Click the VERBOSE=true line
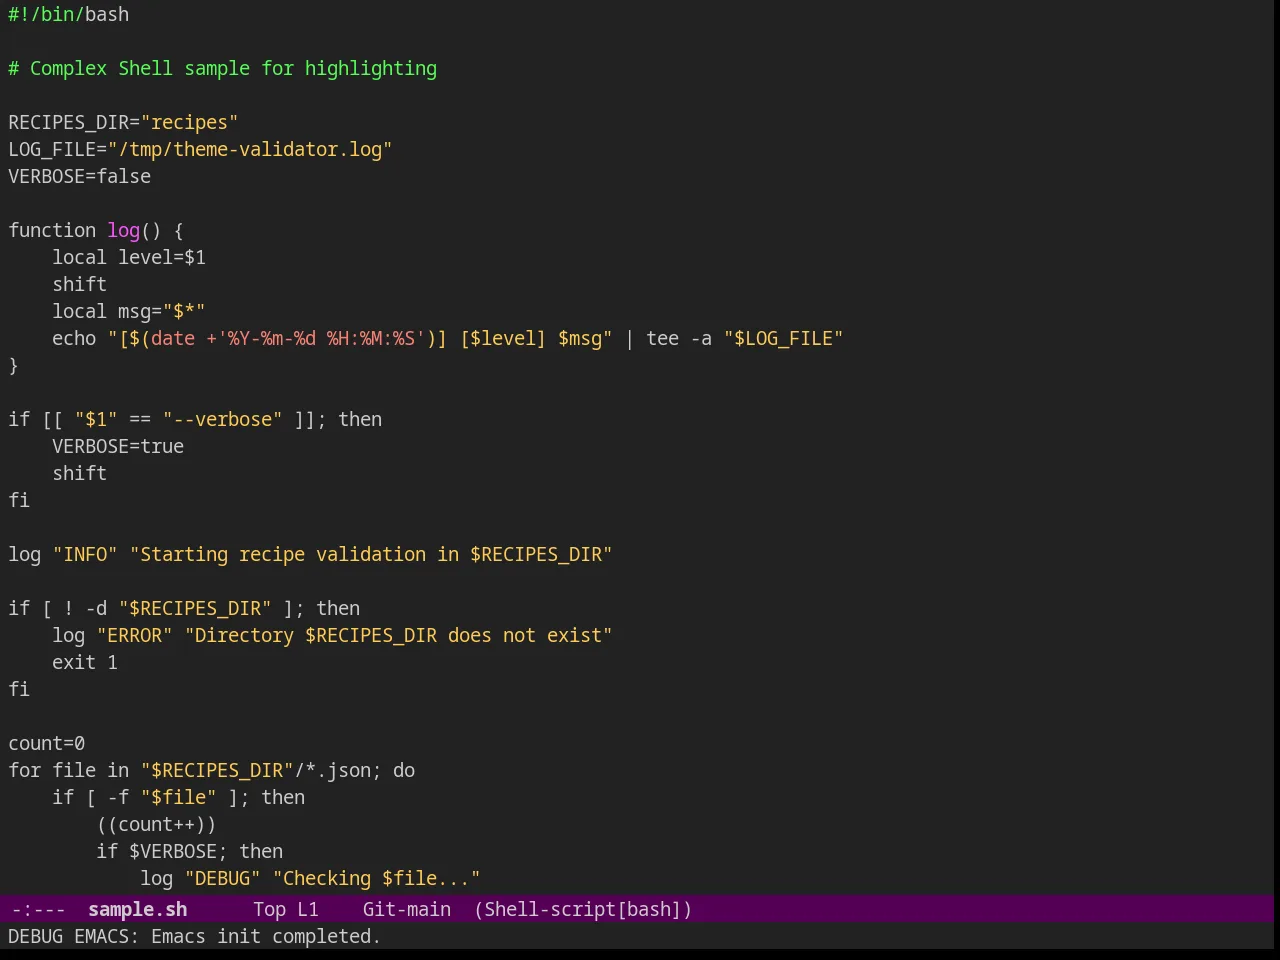Image resolution: width=1280 pixels, height=960 pixels. (x=118, y=446)
